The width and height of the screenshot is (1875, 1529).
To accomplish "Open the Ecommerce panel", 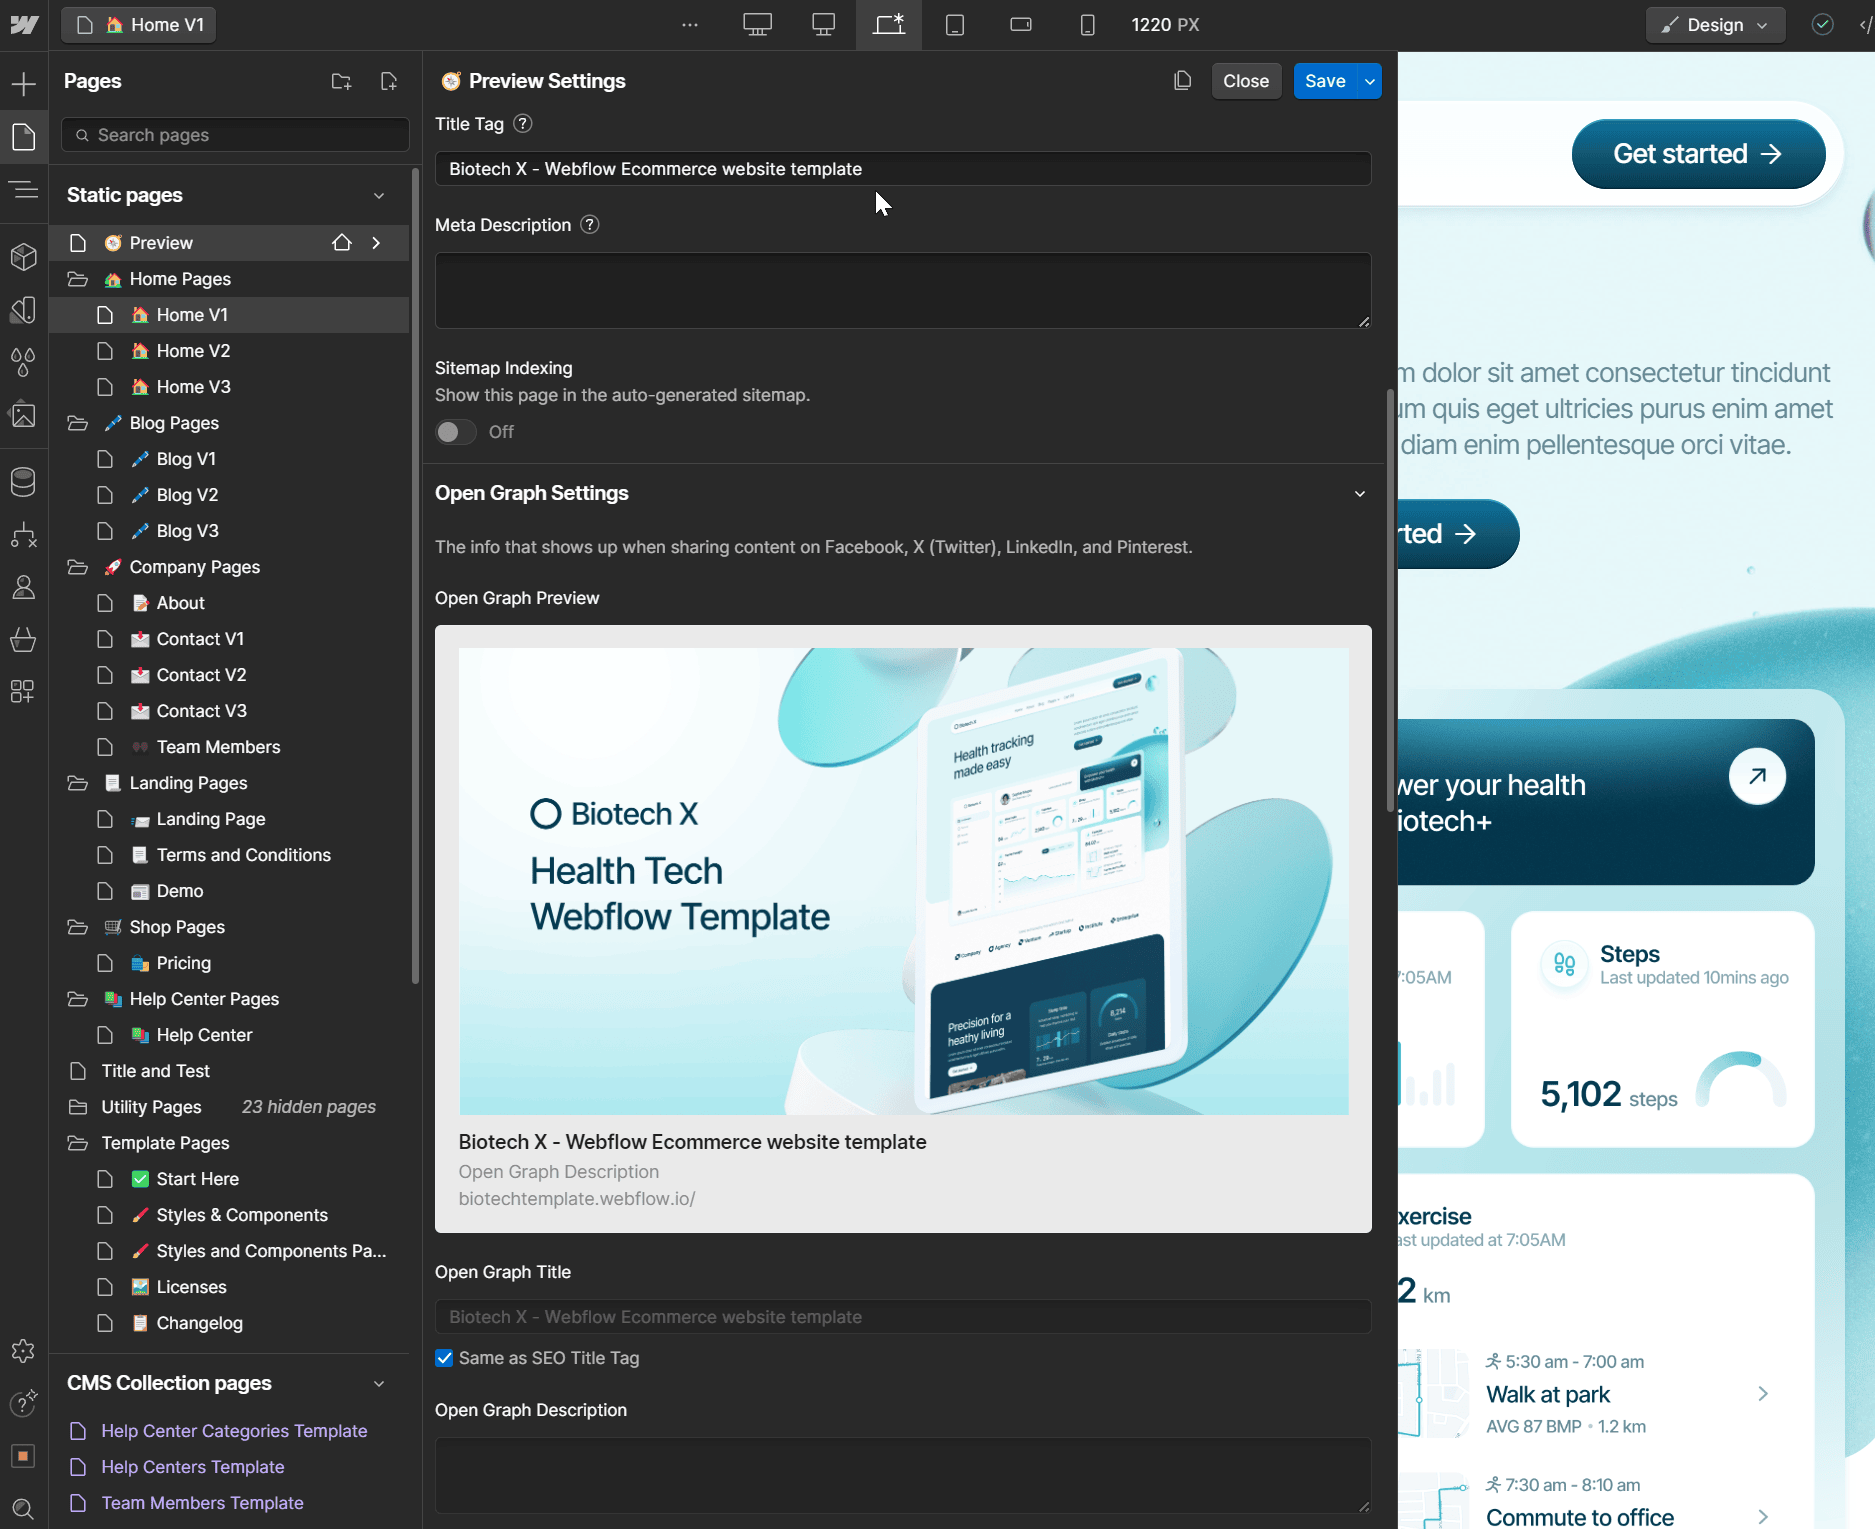I will point(24,640).
